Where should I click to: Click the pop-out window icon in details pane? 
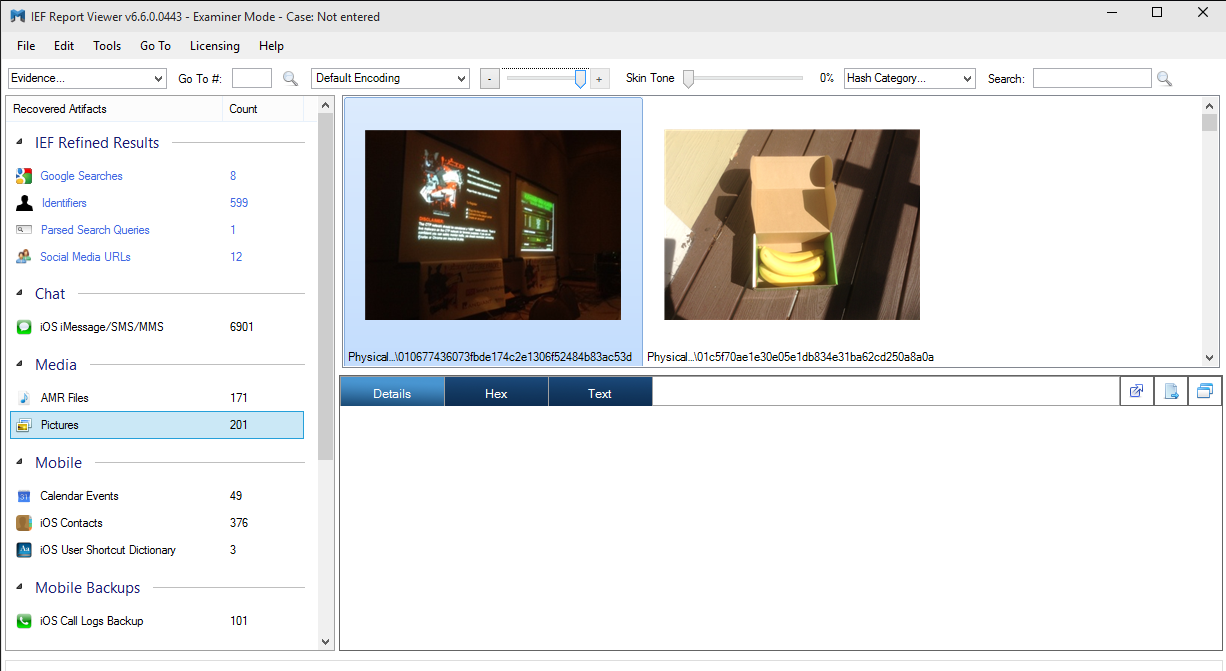[x=1205, y=392]
